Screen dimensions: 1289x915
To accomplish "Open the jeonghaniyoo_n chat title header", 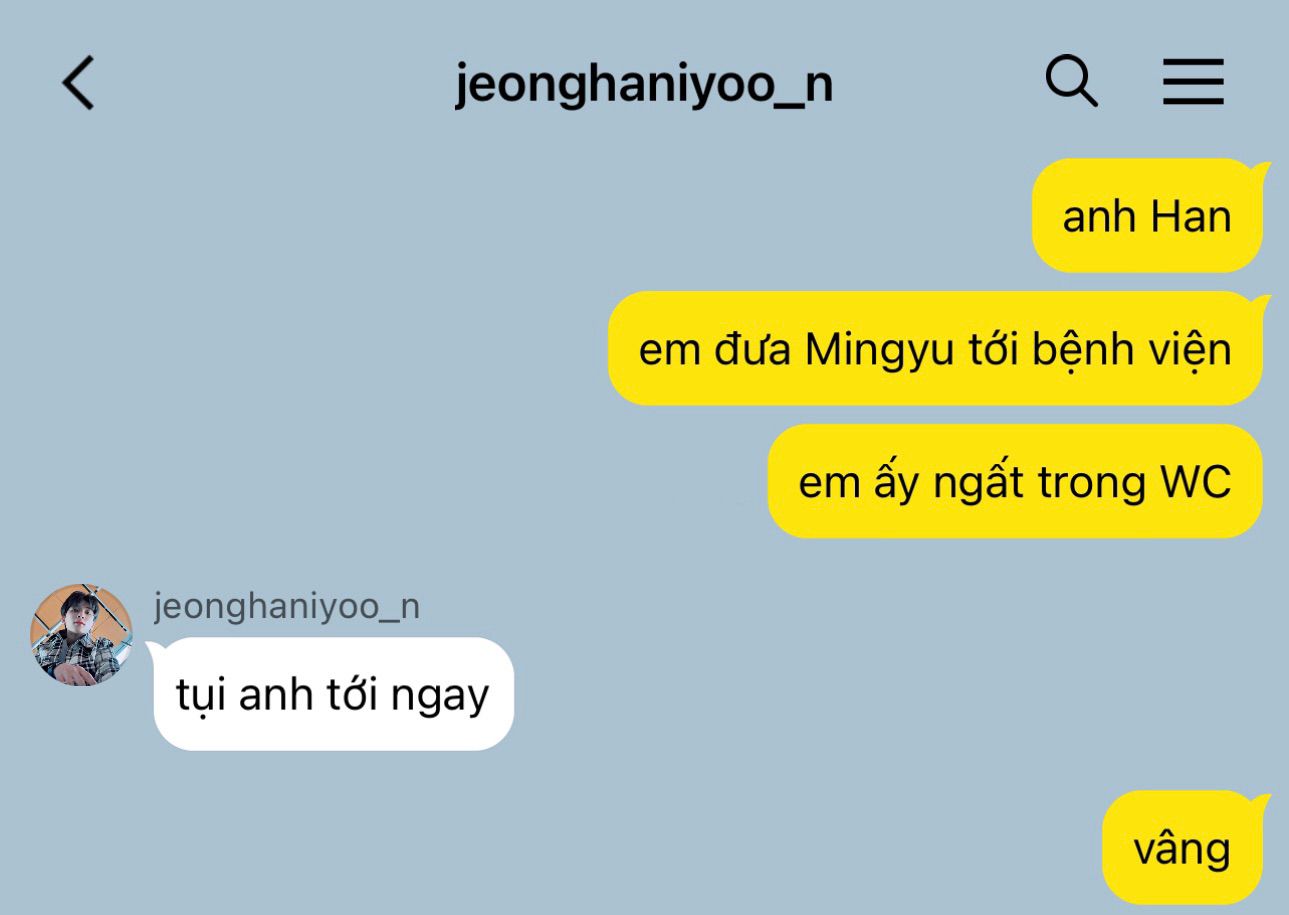I will [644, 86].
